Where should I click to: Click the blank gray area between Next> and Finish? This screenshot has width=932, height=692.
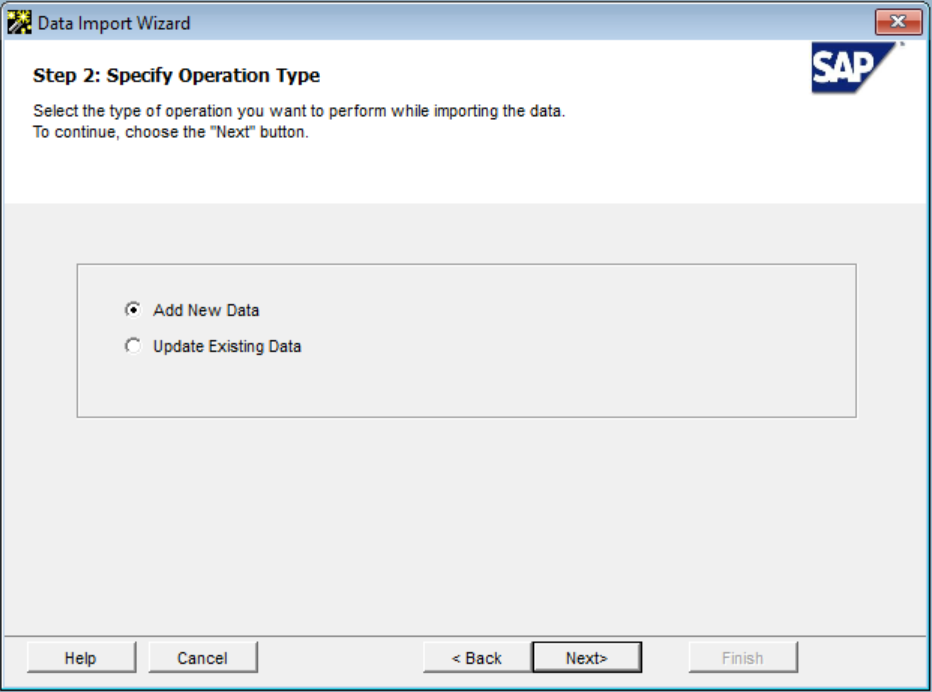[665, 658]
